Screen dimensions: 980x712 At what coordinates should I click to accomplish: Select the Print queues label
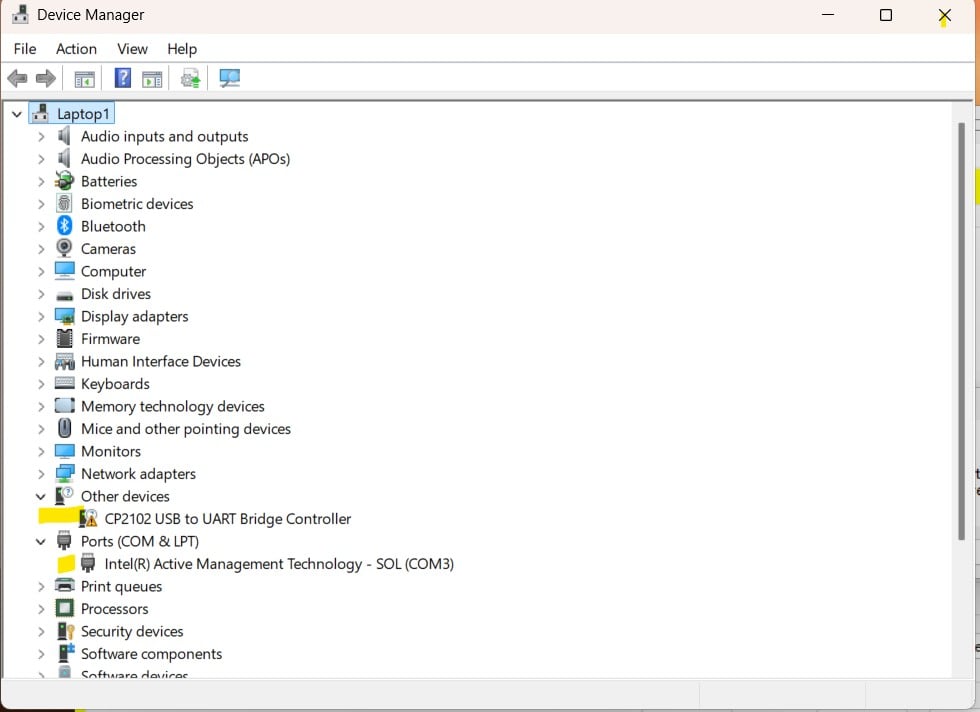[121, 586]
